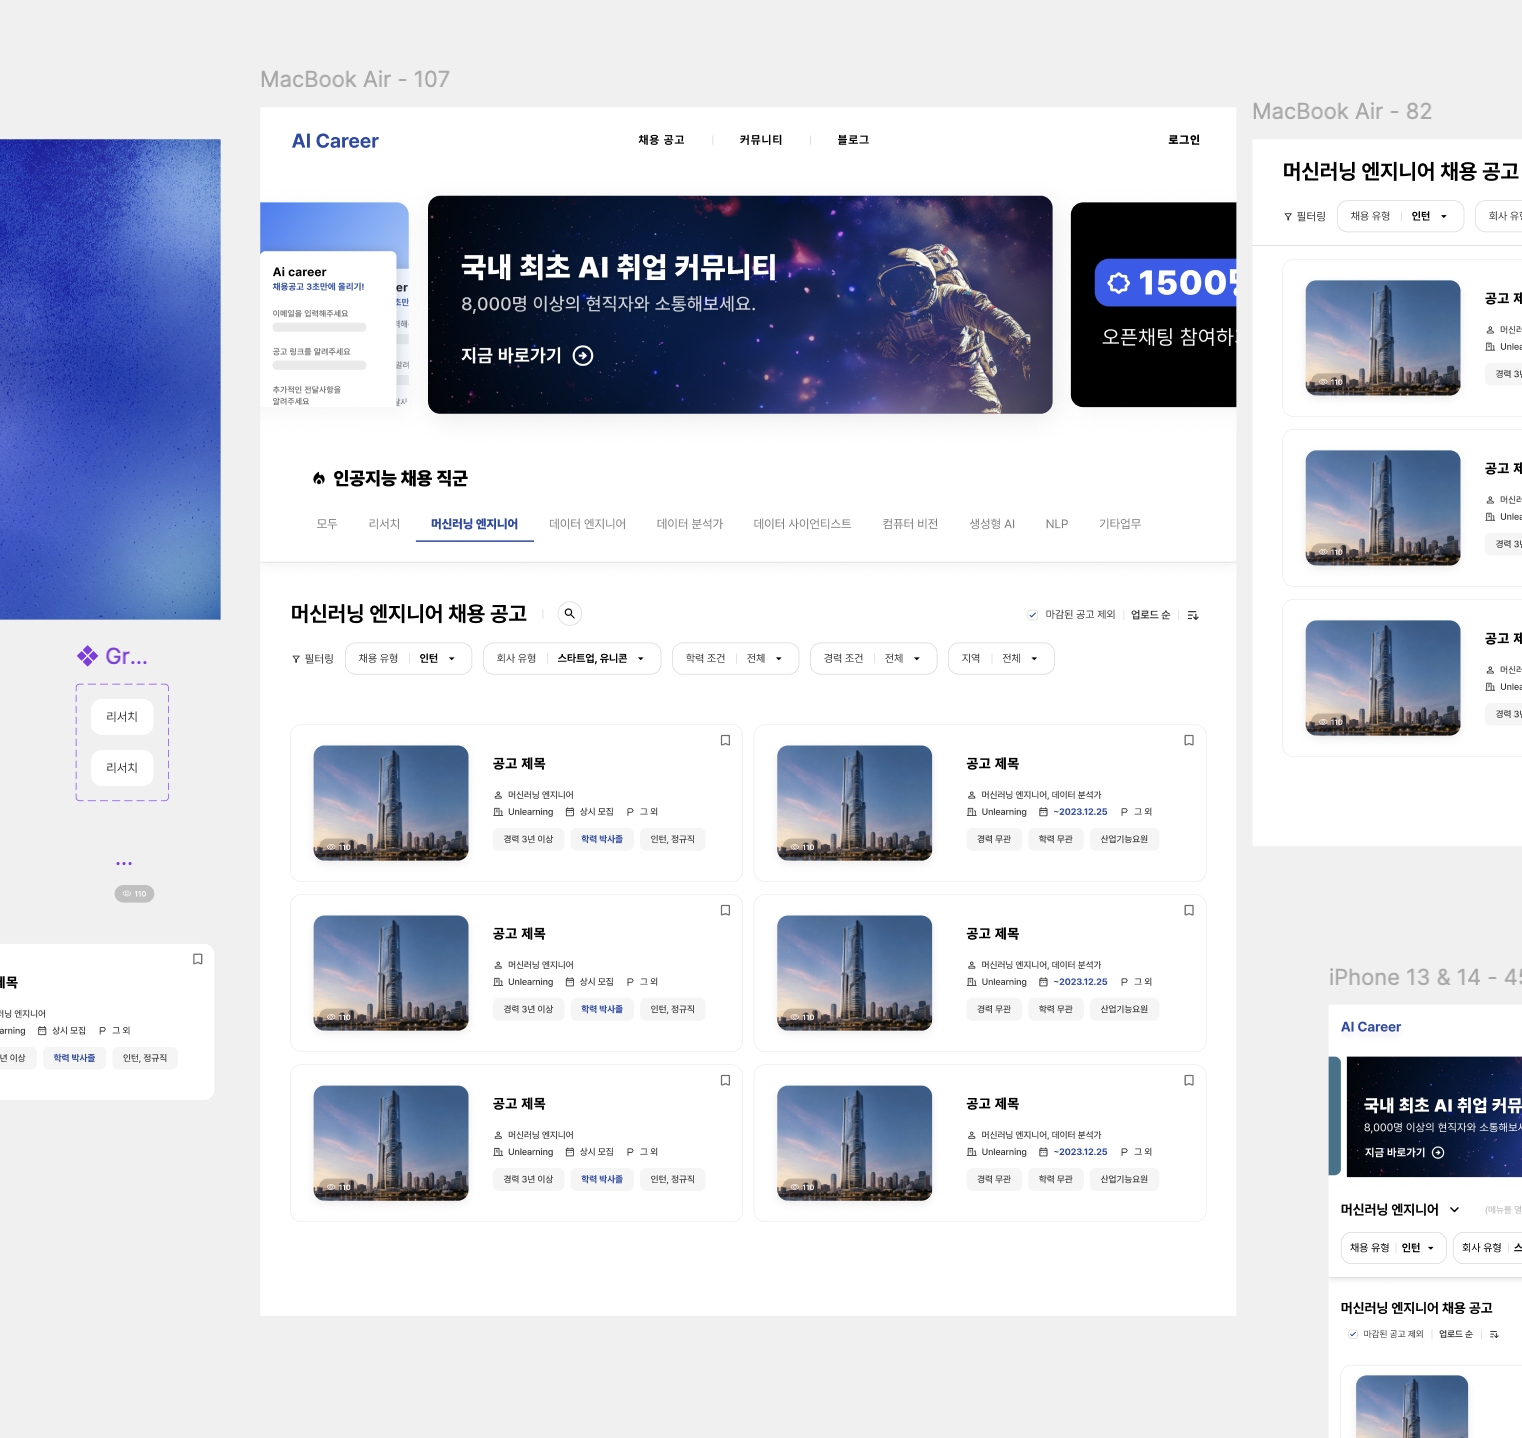
Task: Bookmark the bottom-left job card in MacBook Air - 107
Action: (726, 1081)
